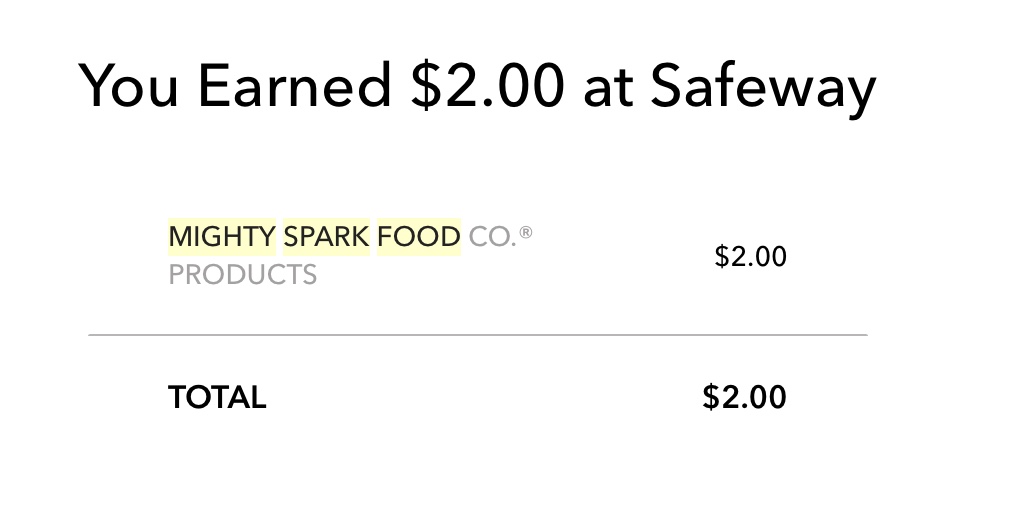Click the gray PRODUCTS label

coord(242,275)
